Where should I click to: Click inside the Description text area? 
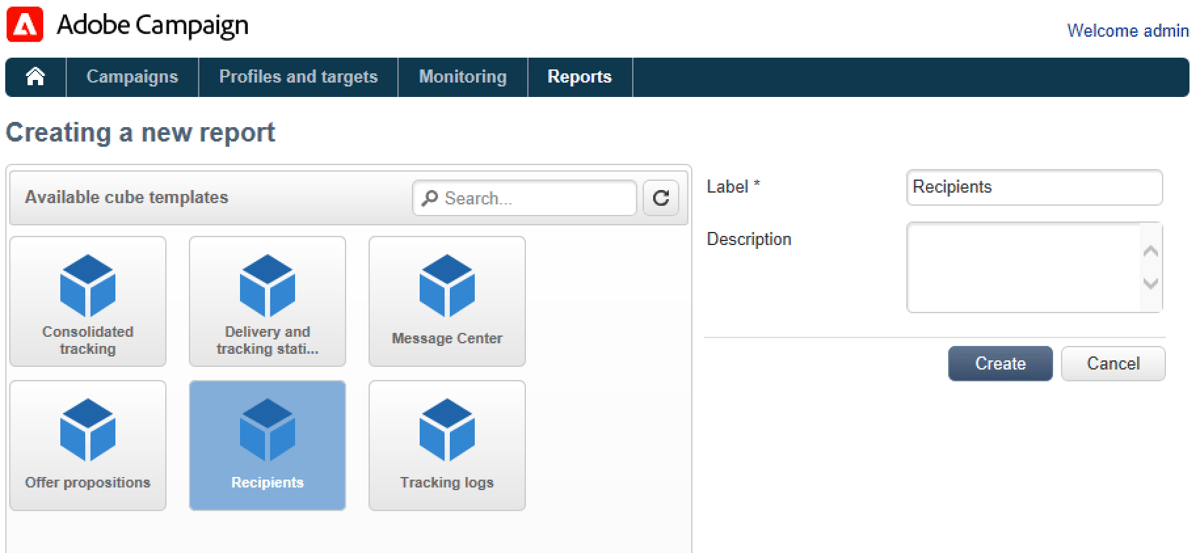click(1023, 268)
